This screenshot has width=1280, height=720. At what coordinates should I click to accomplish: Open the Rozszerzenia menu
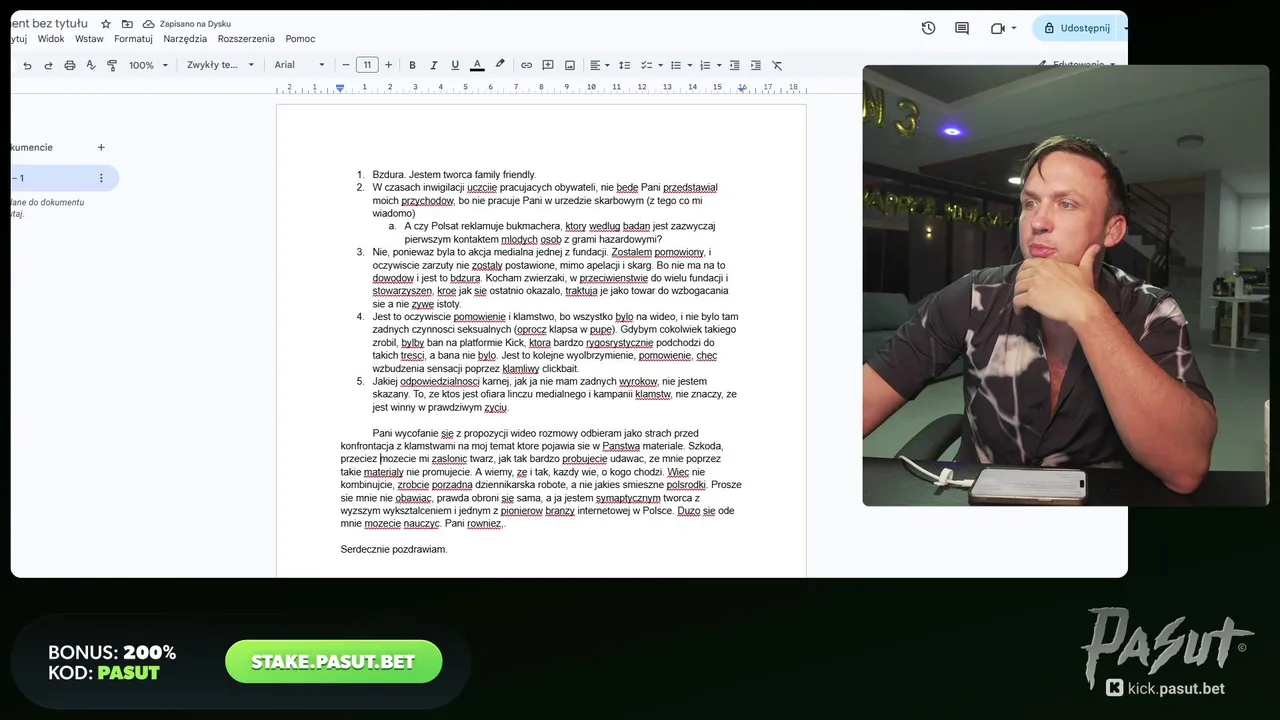(246, 39)
